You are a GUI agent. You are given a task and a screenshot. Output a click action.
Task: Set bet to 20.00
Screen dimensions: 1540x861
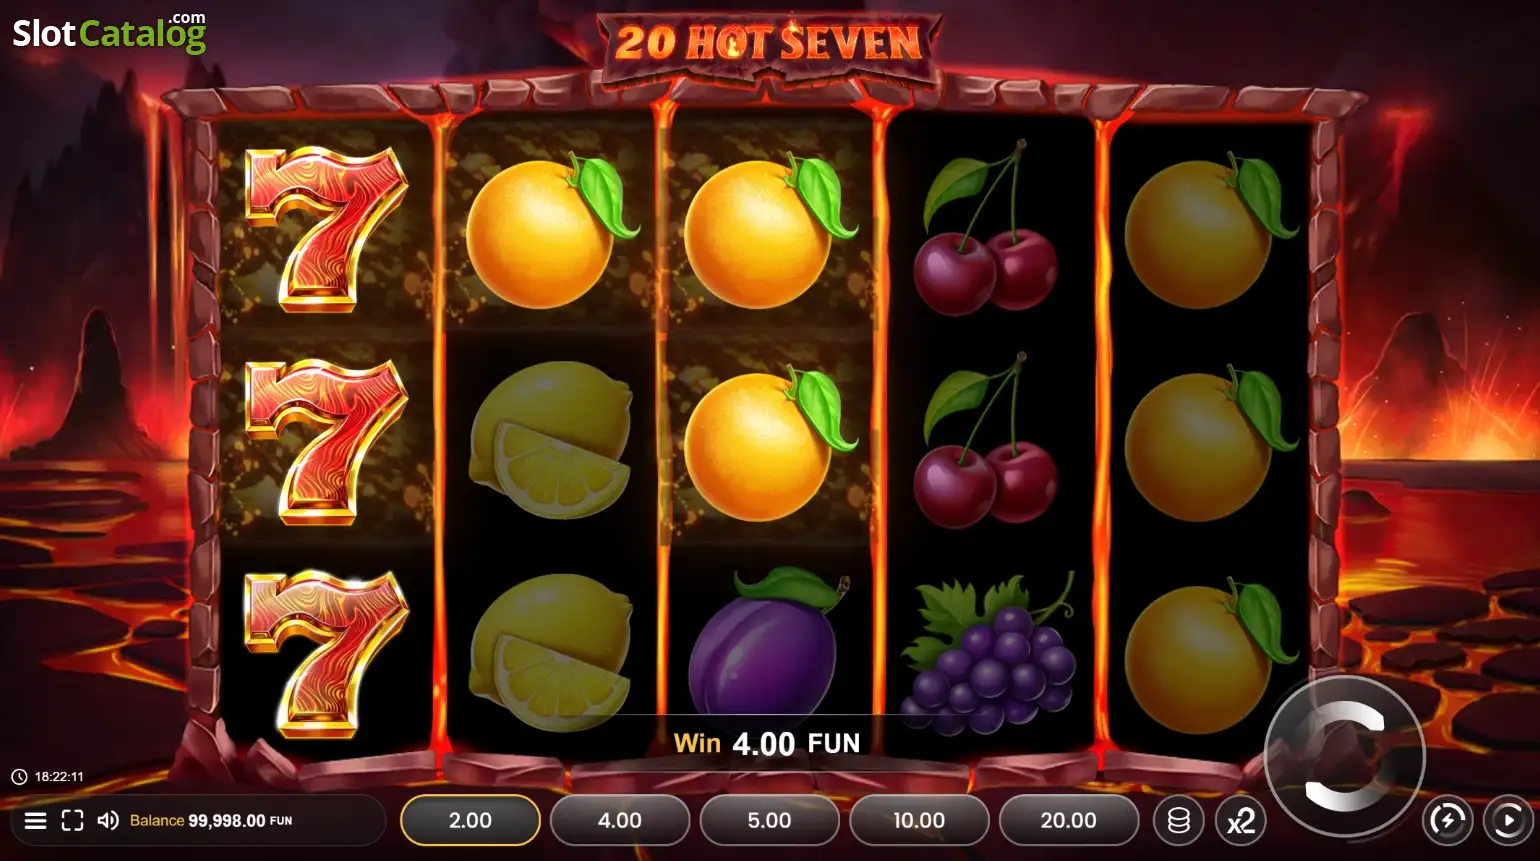1068,820
